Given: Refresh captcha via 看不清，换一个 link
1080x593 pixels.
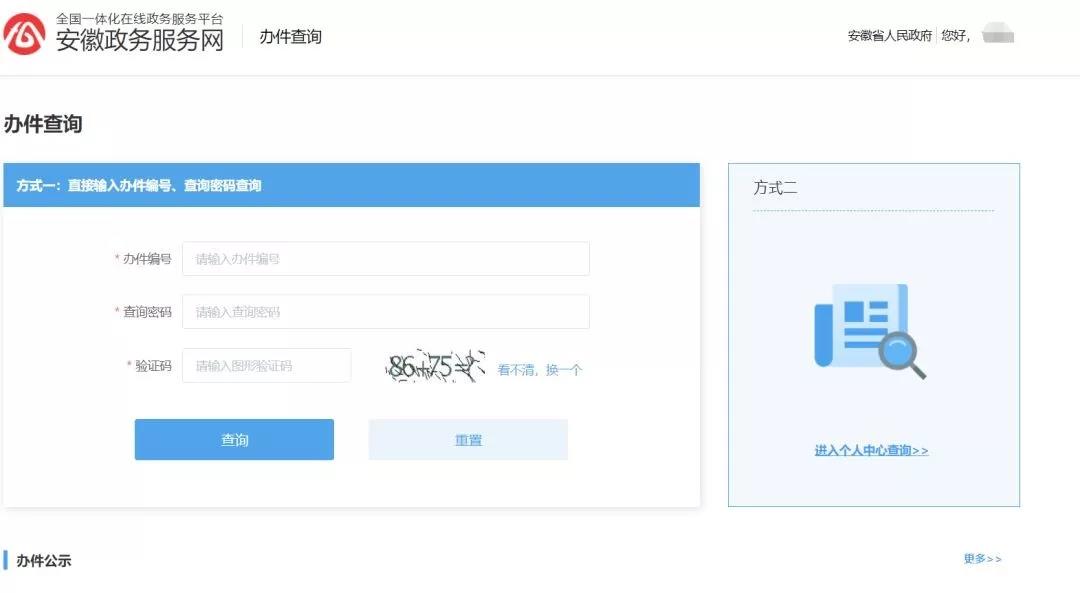Looking at the screenshot, I should point(540,370).
